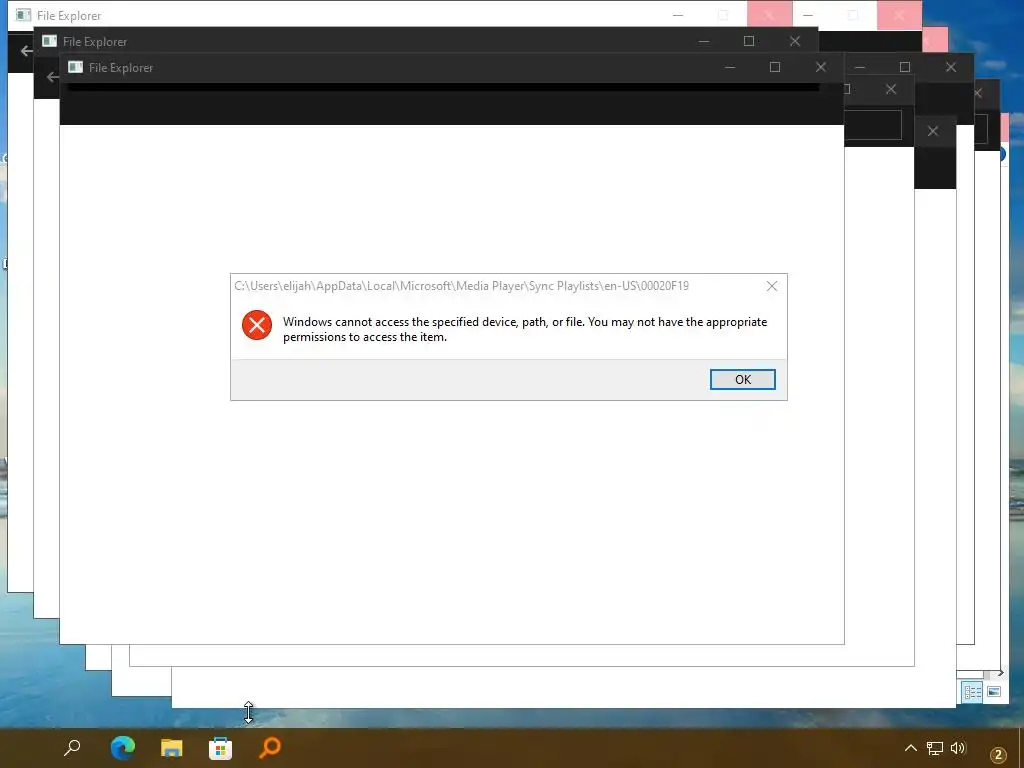
Task: Click OK in the error dialog
Action: 743,379
